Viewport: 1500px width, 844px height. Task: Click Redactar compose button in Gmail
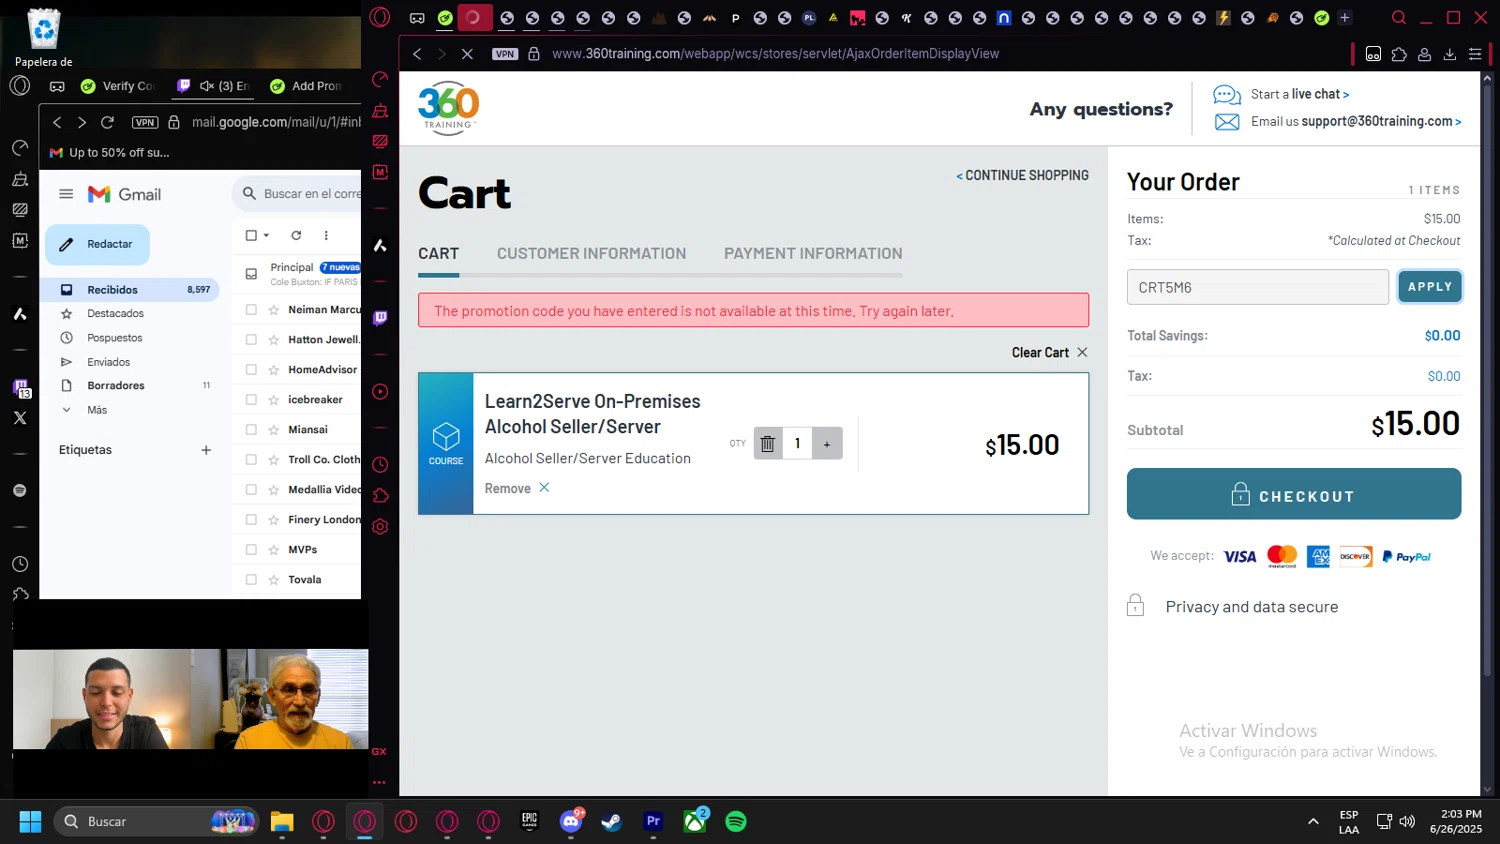click(x=97, y=244)
